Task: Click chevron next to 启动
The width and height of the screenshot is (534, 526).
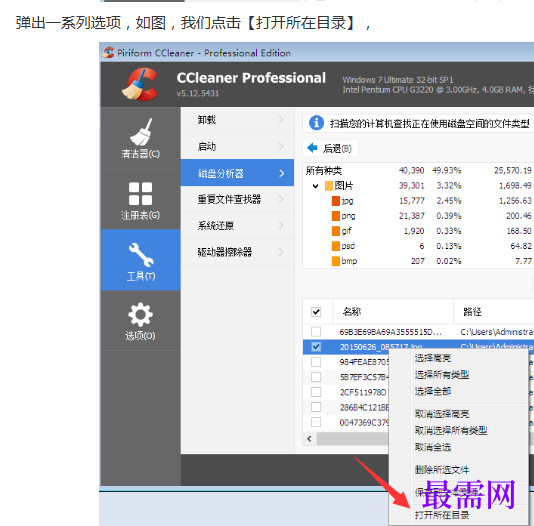Action: pyautogui.click(x=281, y=146)
